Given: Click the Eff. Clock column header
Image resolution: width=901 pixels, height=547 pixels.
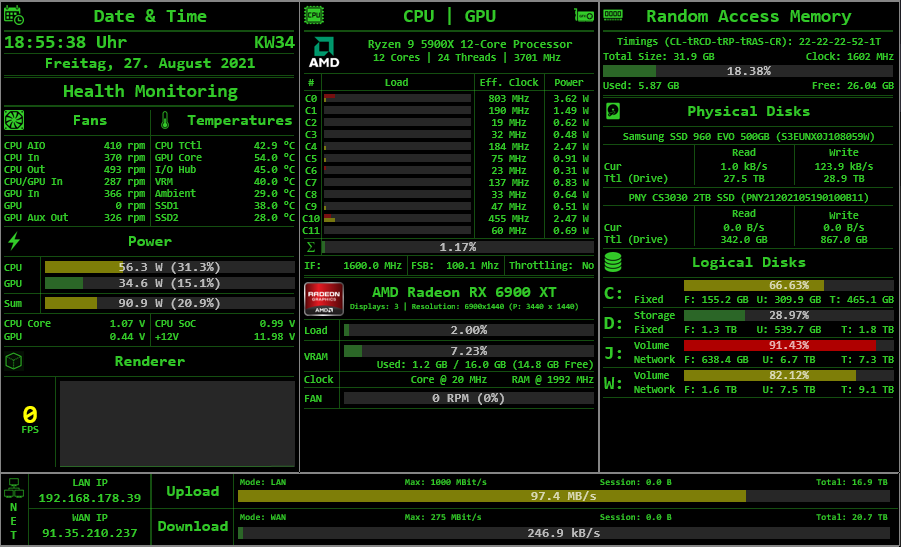Looking at the screenshot, I should tap(509, 82).
